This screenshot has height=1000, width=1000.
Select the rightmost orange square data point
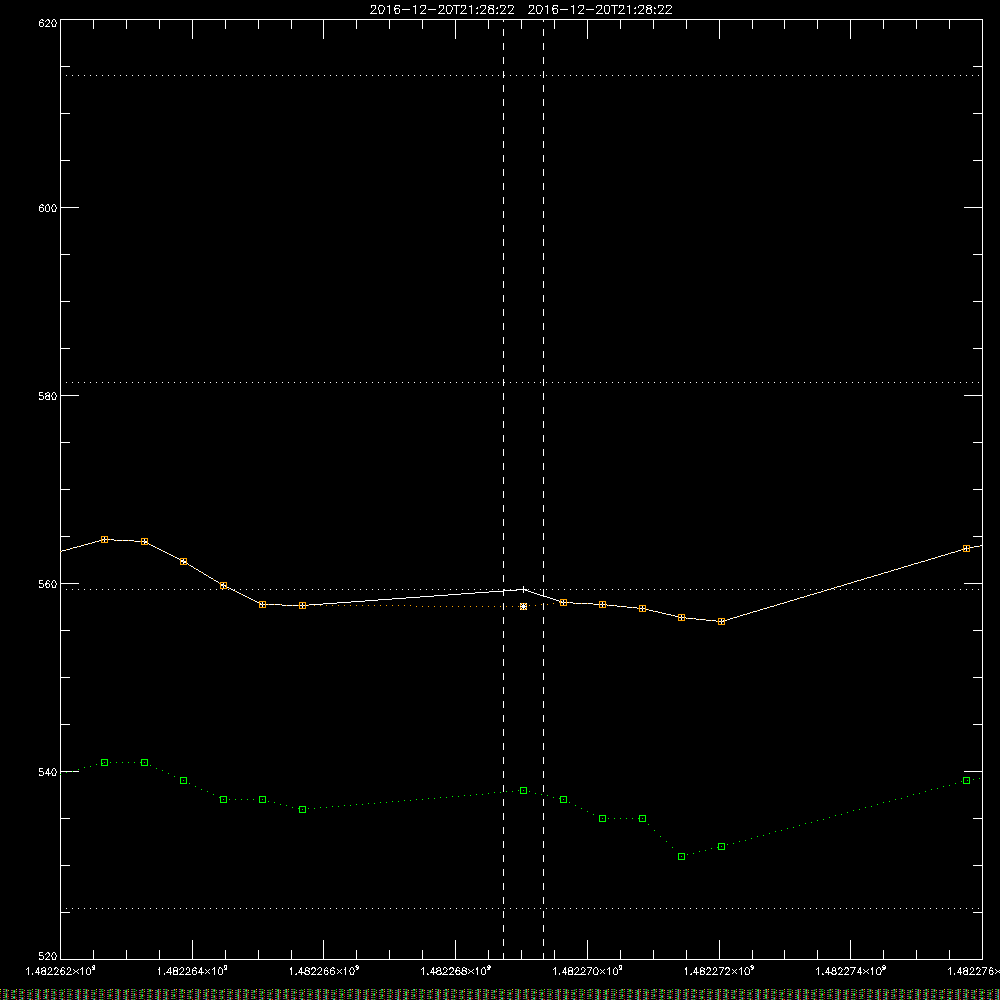[x=967, y=548]
